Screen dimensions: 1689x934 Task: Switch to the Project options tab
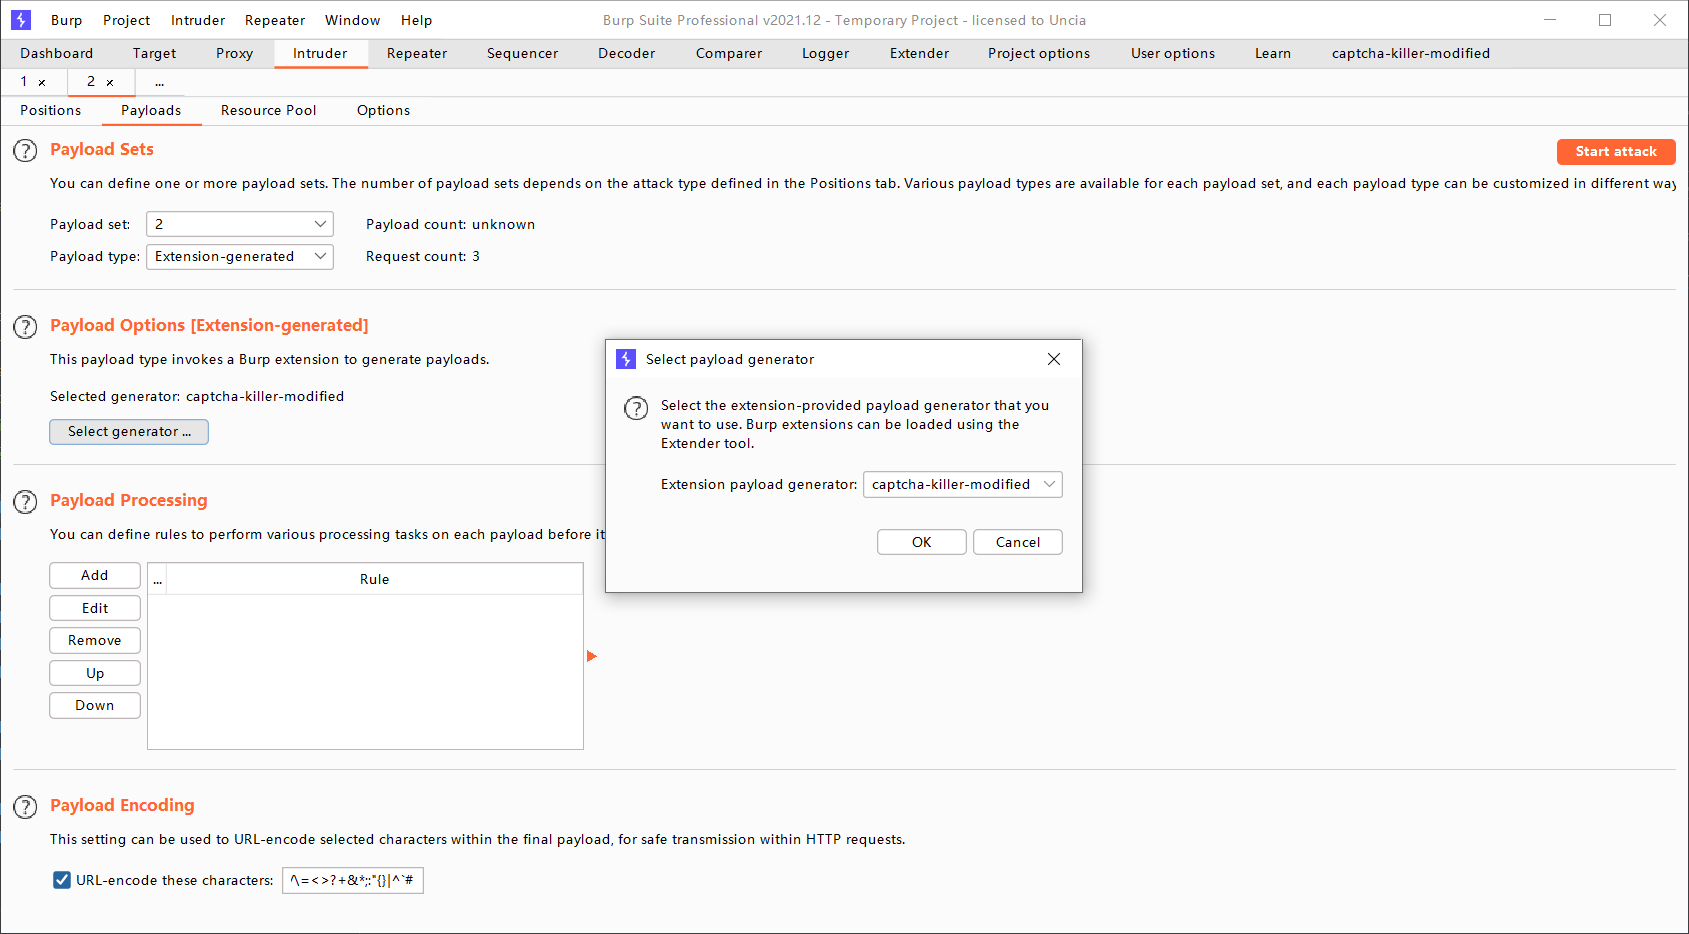coord(1039,54)
